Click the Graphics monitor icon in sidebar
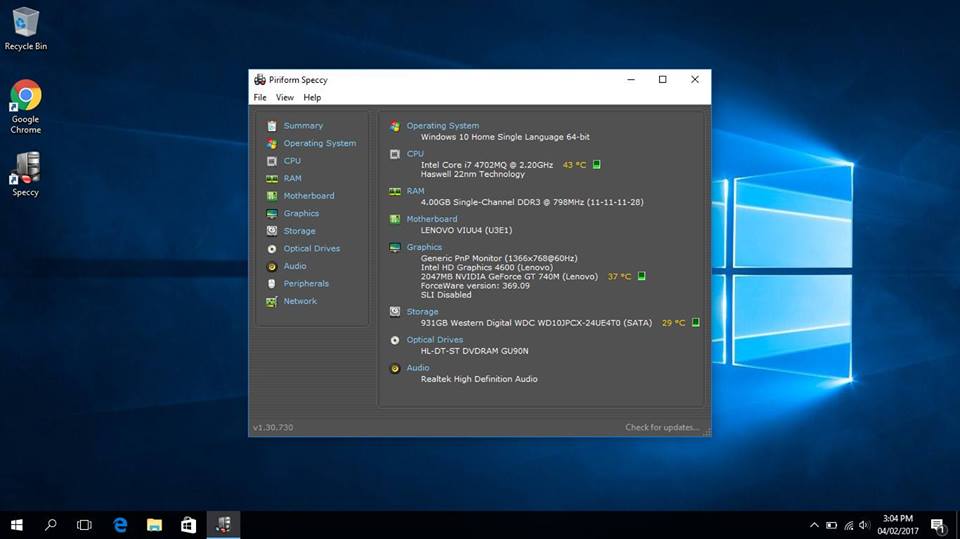Viewport: 960px width, 539px height. (x=272, y=214)
